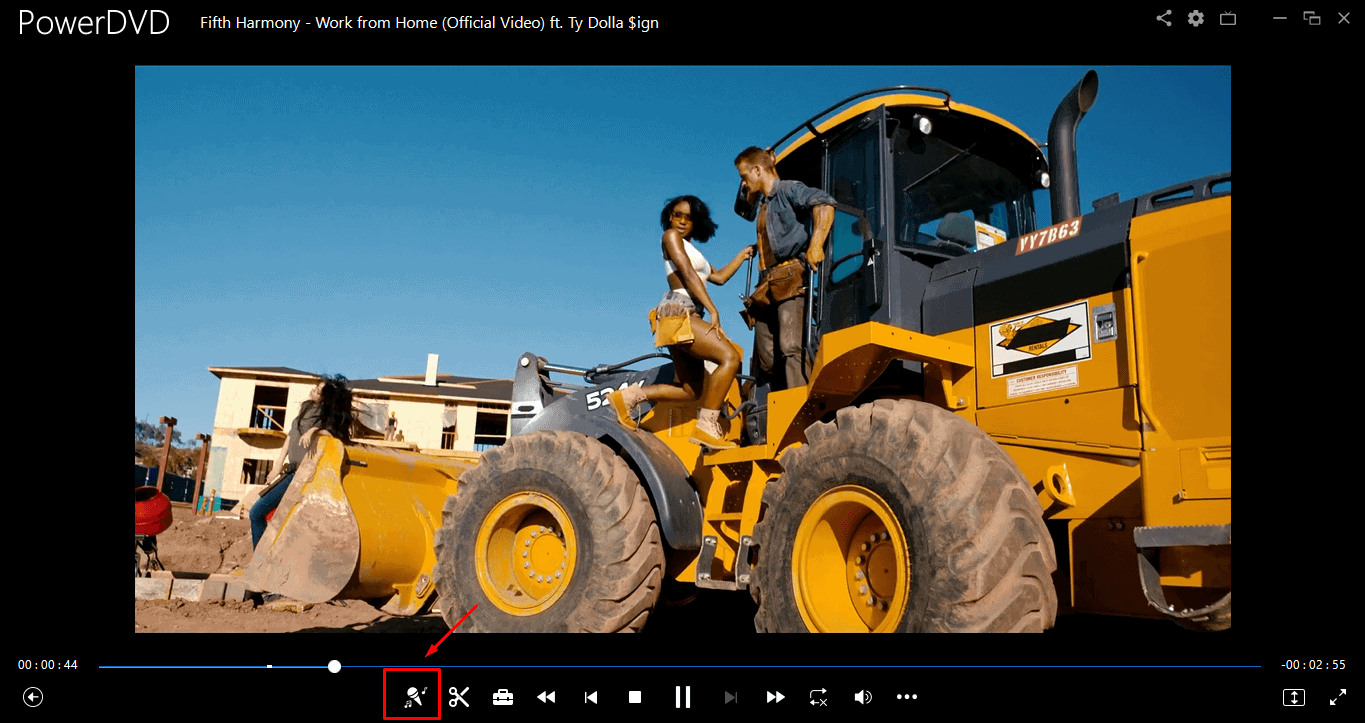Click the screen upload icon beside fullscreen
Image resolution: width=1365 pixels, height=723 pixels.
coord(1293,697)
